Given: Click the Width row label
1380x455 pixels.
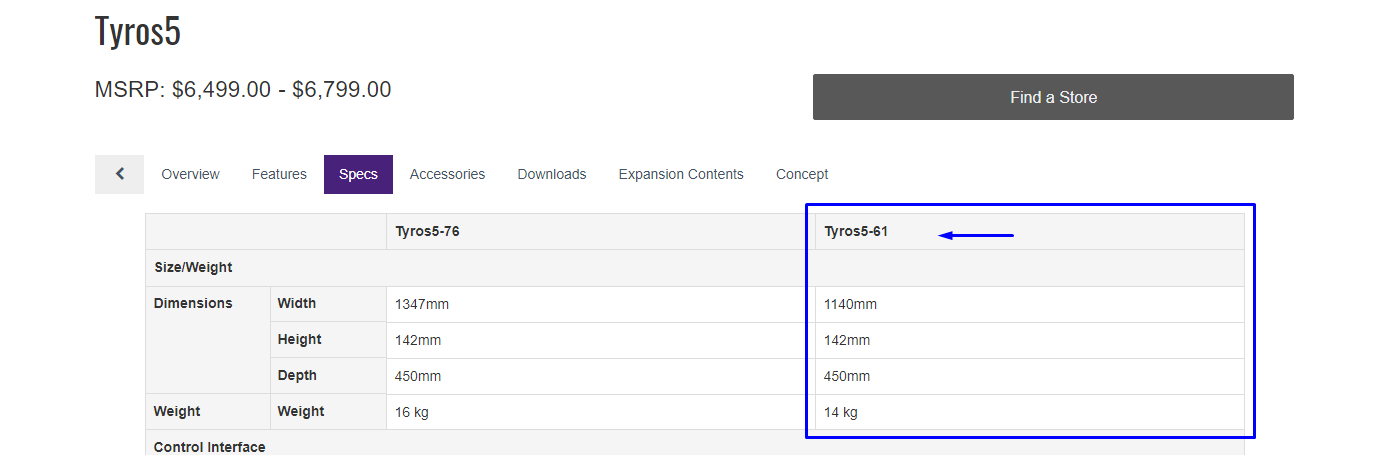Looking at the screenshot, I should click(297, 303).
